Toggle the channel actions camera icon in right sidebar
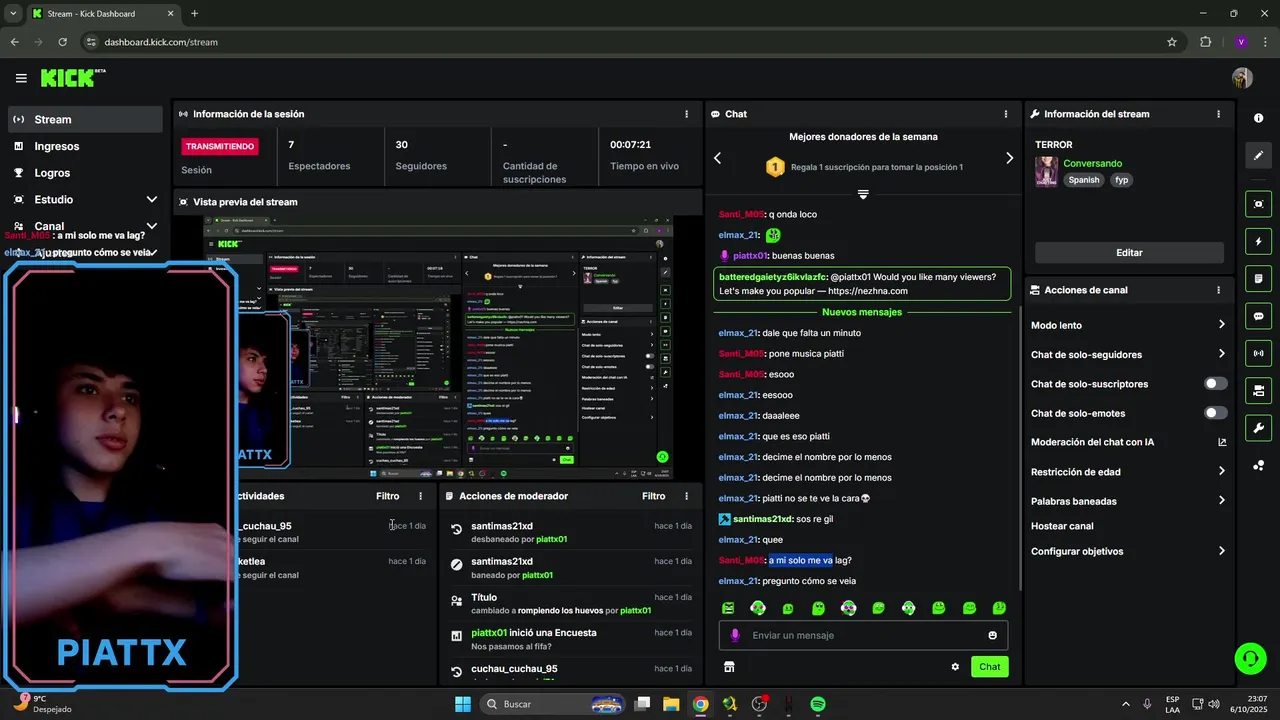The width and height of the screenshot is (1280, 720). click(x=1258, y=390)
